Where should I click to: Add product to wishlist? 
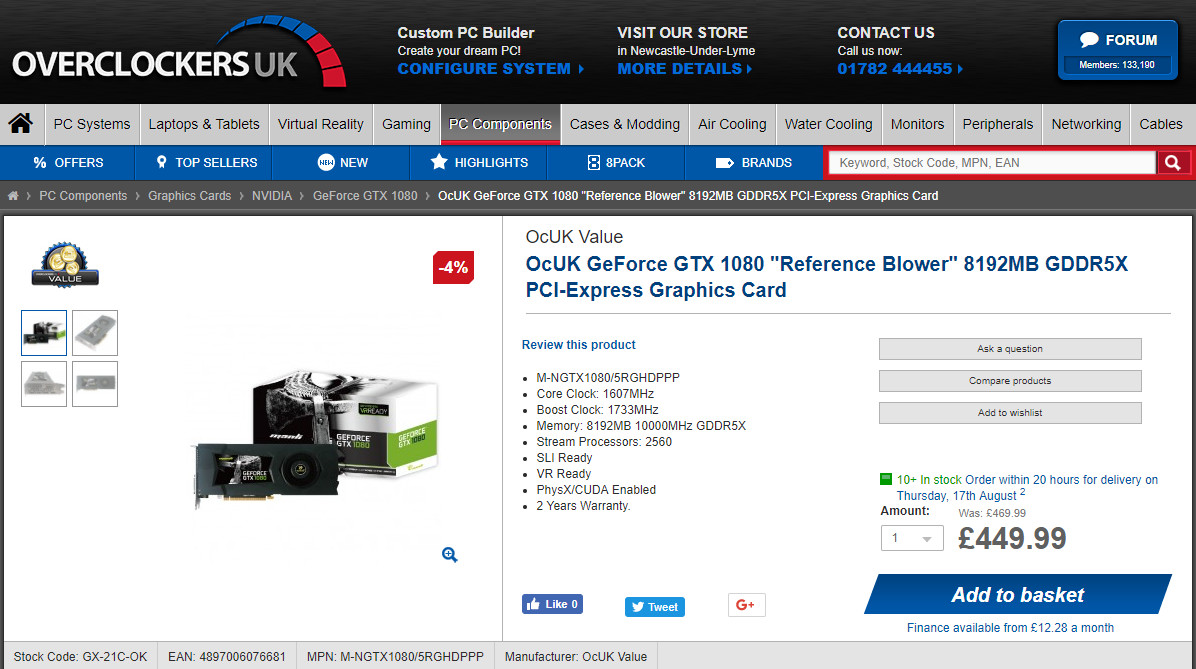click(x=1010, y=413)
